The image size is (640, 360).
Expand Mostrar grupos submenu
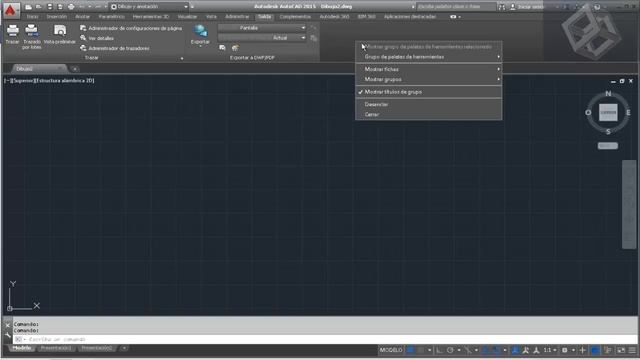pyautogui.click(x=429, y=79)
